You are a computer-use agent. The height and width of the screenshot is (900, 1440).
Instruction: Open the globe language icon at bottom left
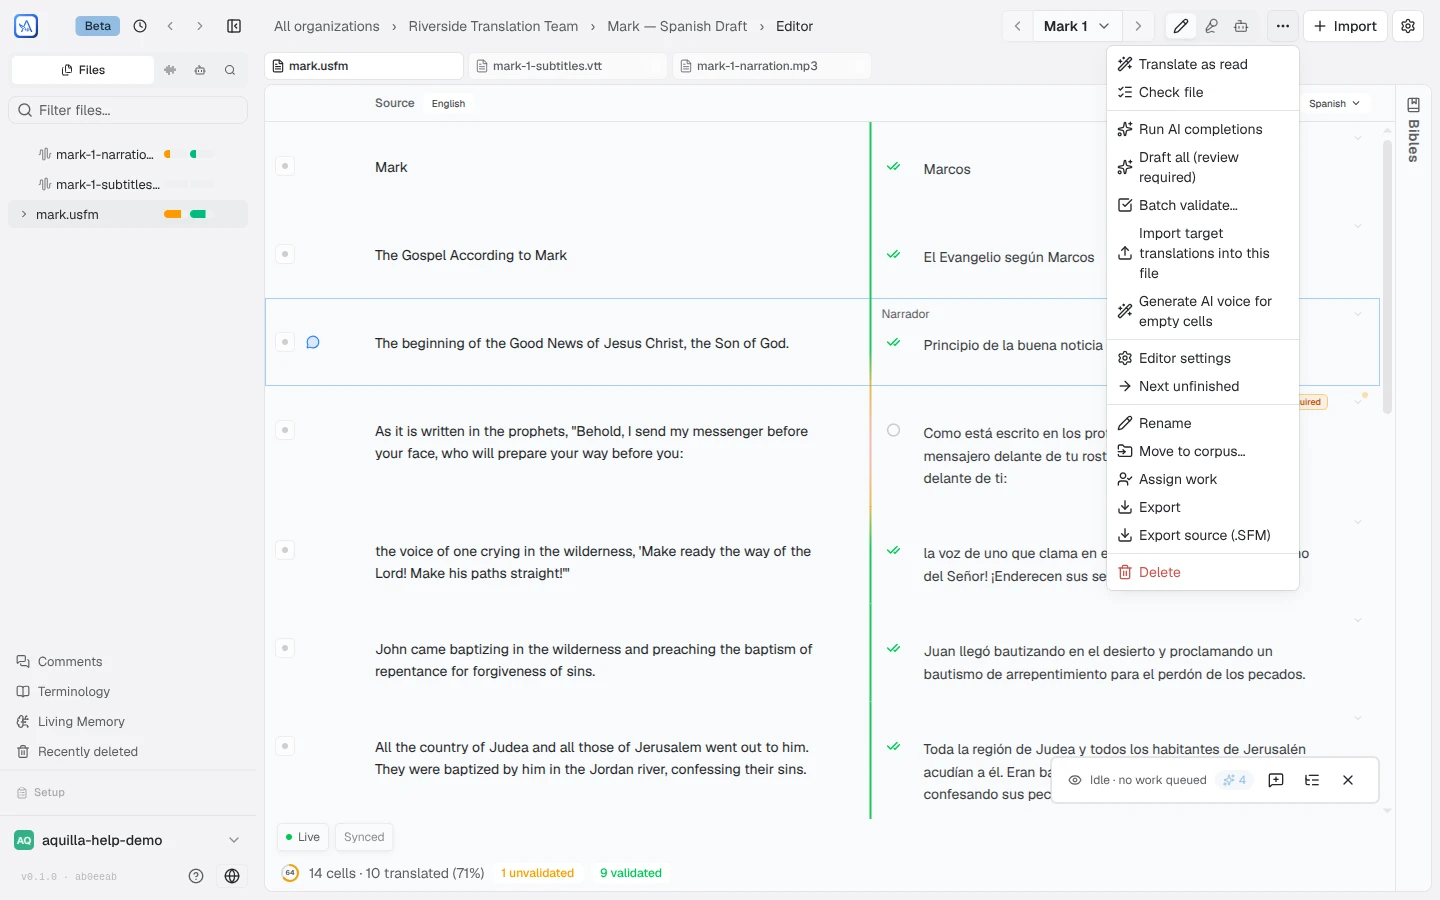[x=232, y=876]
